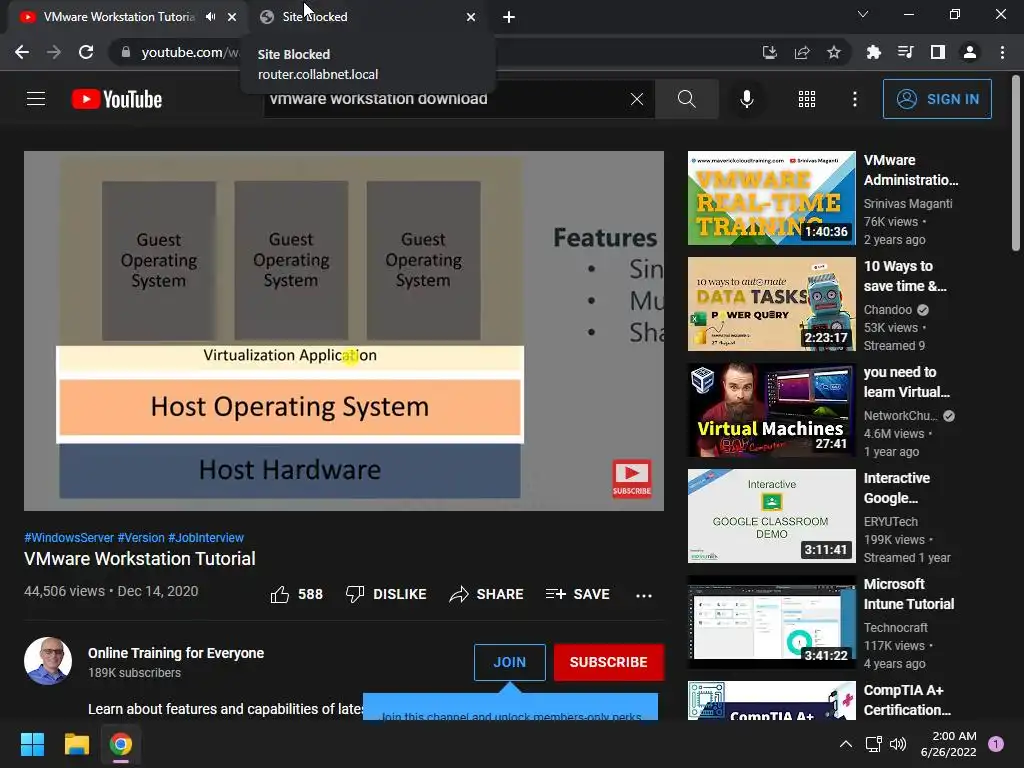Open the #WindowsServer hashtag link
This screenshot has width=1024, height=768.
[69, 537]
